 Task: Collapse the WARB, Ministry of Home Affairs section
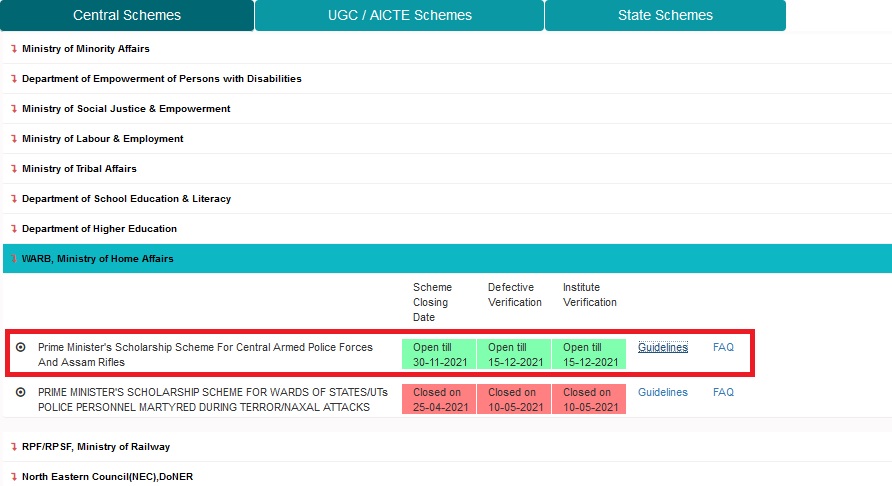(97, 259)
